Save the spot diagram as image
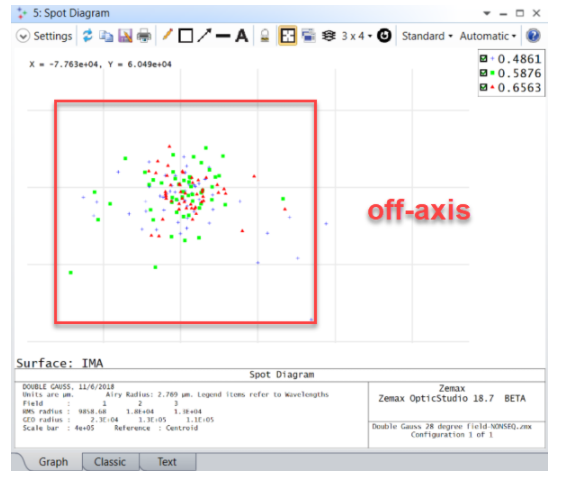The height and width of the screenshot is (477, 574). [x=125, y=36]
